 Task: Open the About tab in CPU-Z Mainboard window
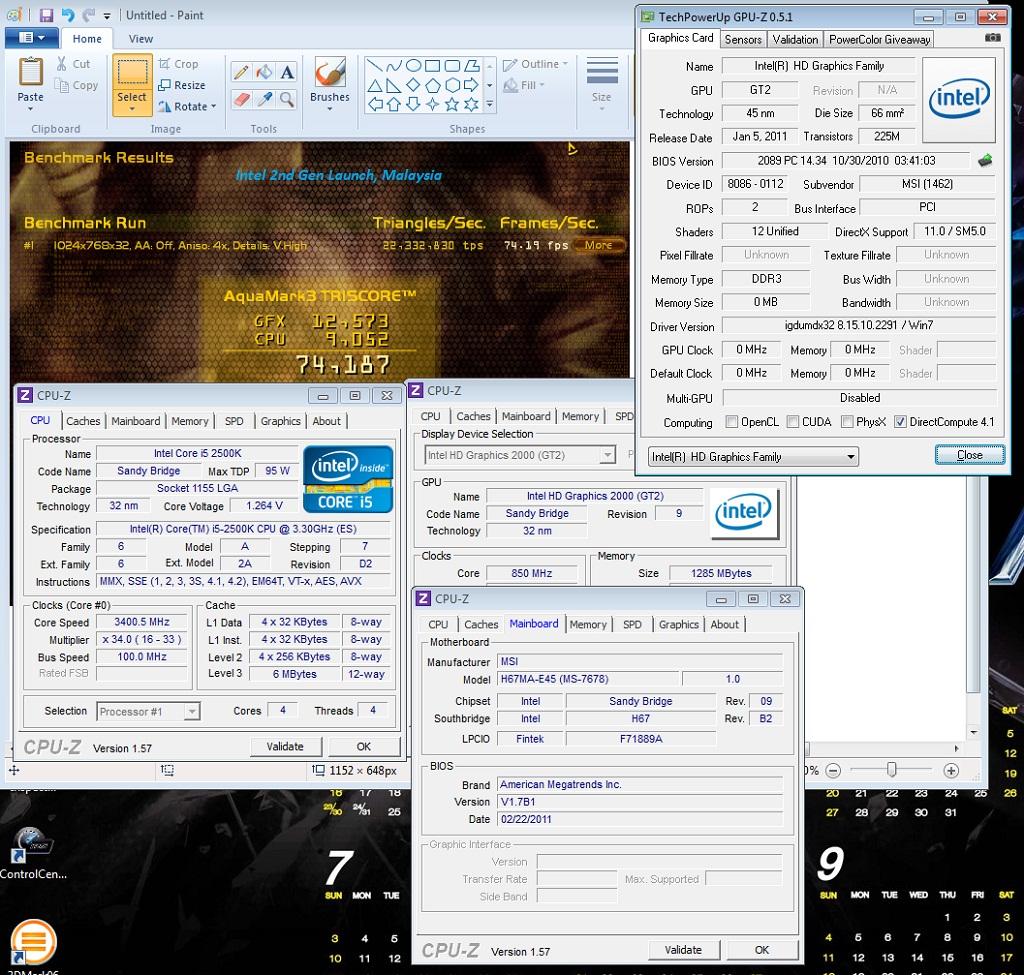724,624
